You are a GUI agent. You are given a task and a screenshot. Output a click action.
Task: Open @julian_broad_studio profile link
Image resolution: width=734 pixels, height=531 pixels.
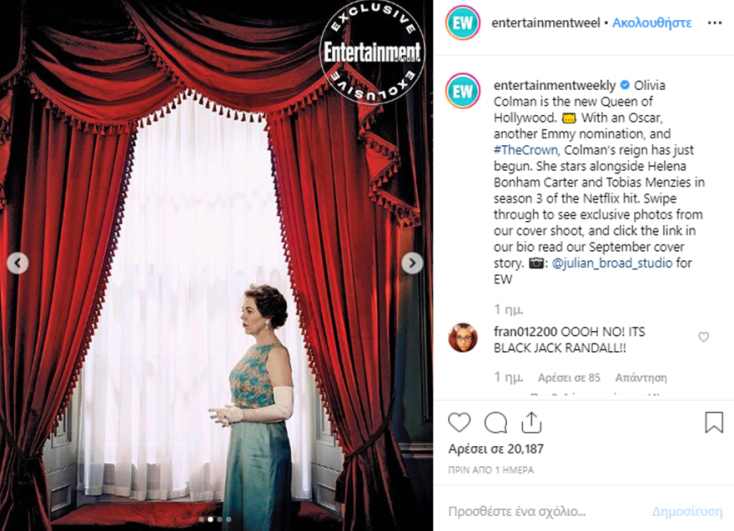(612, 263)
